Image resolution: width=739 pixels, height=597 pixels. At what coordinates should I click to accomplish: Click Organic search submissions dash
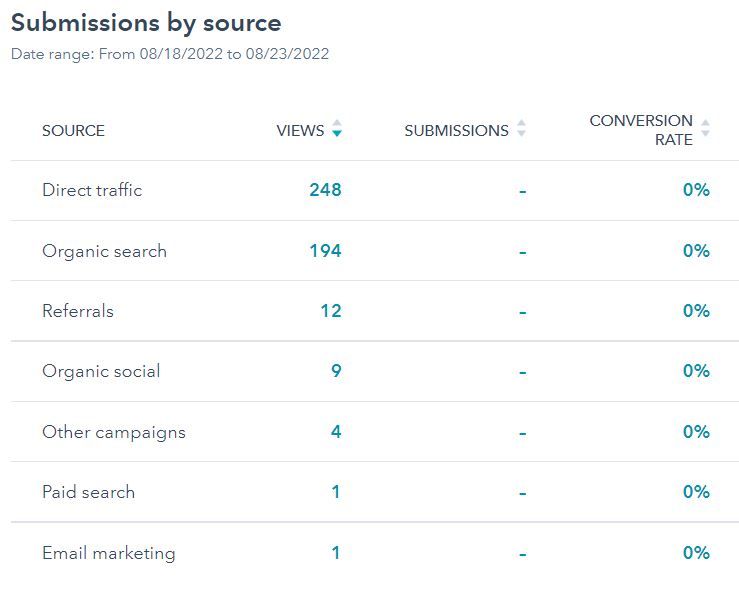pyautogui.click(x=523, y=253)
